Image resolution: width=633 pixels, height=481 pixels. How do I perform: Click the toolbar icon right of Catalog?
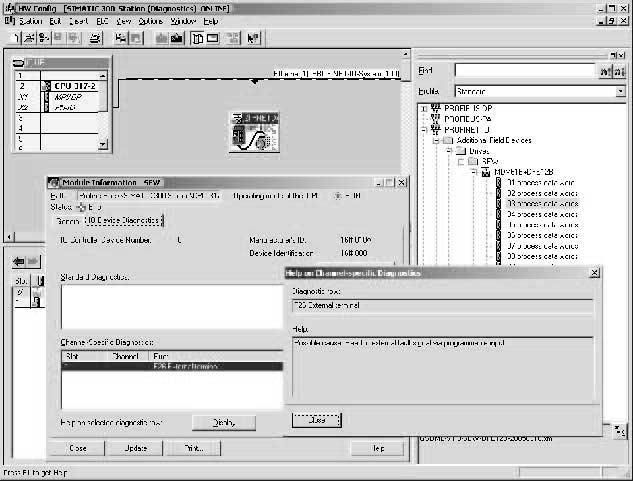tap(213, 38)
